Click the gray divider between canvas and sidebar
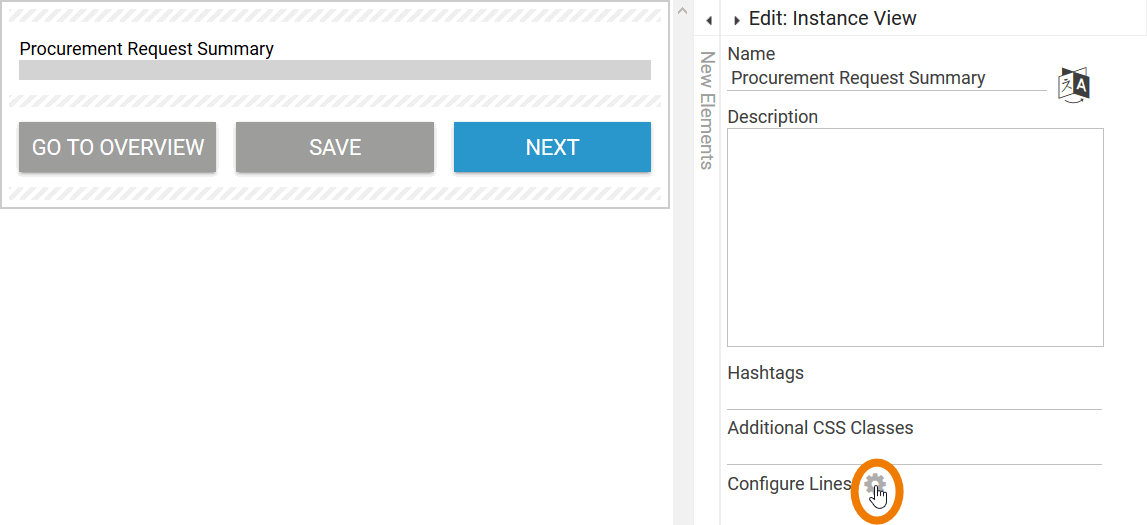Viewport: 1147px width, 525px height. [x=683, y=300]
